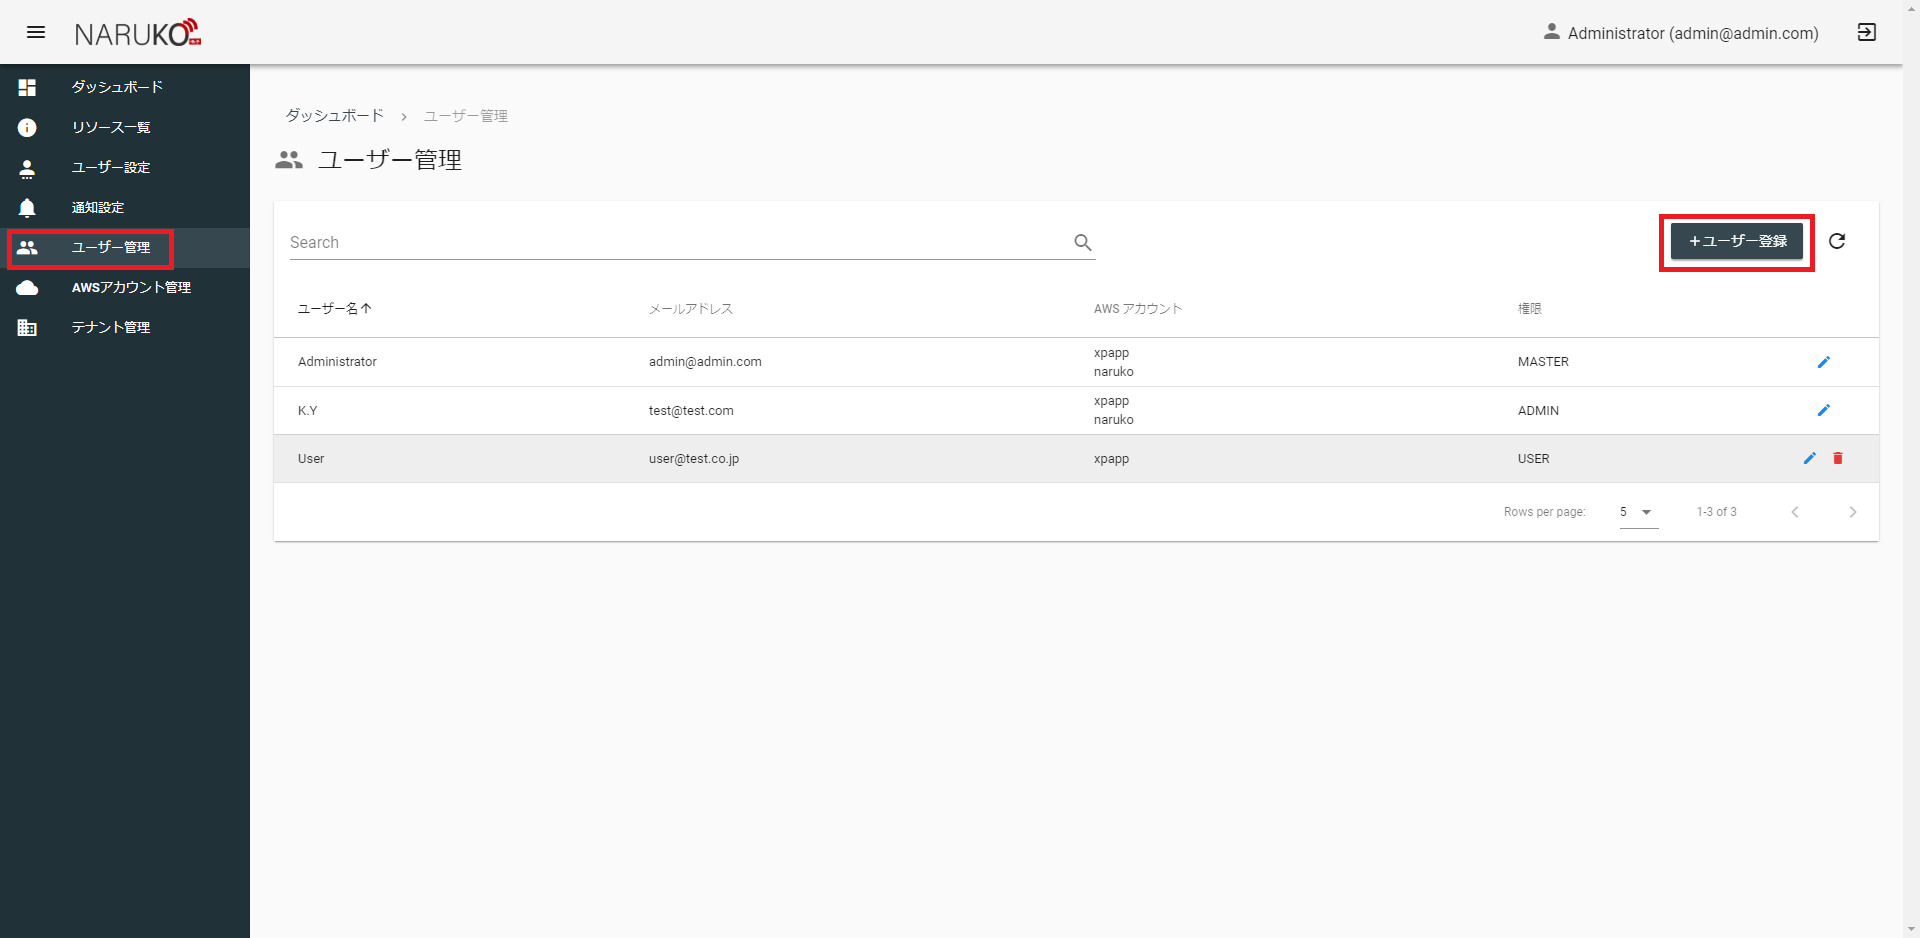Sort by メールアドレス column header
The width and height of the screenshot is (1920, 938).
coord(691,309)
